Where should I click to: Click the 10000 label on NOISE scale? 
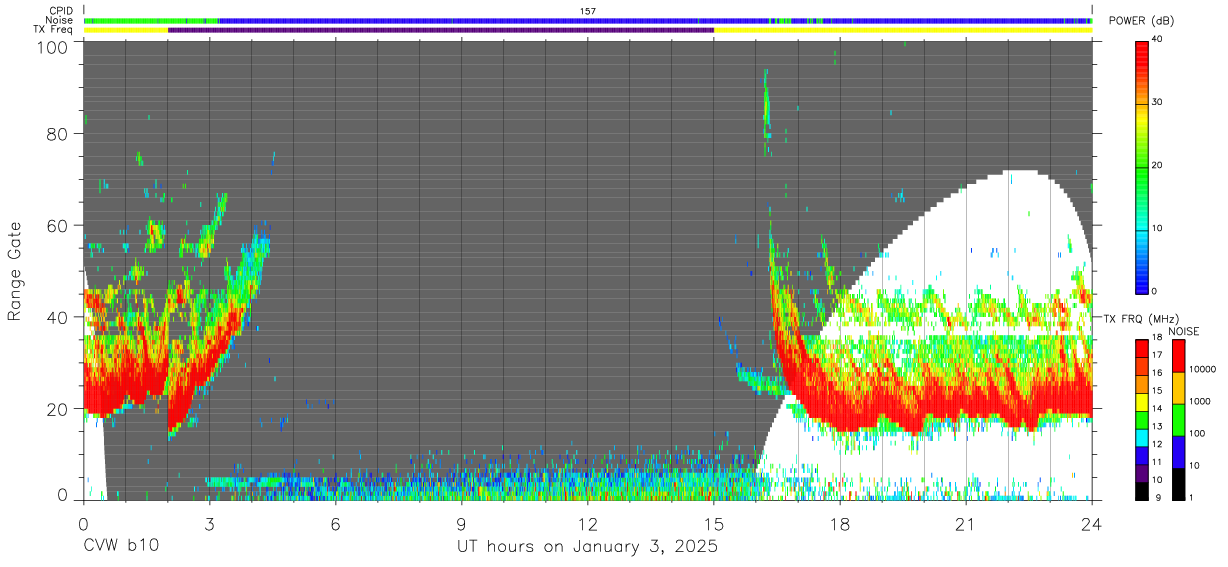coord(1203,367)
